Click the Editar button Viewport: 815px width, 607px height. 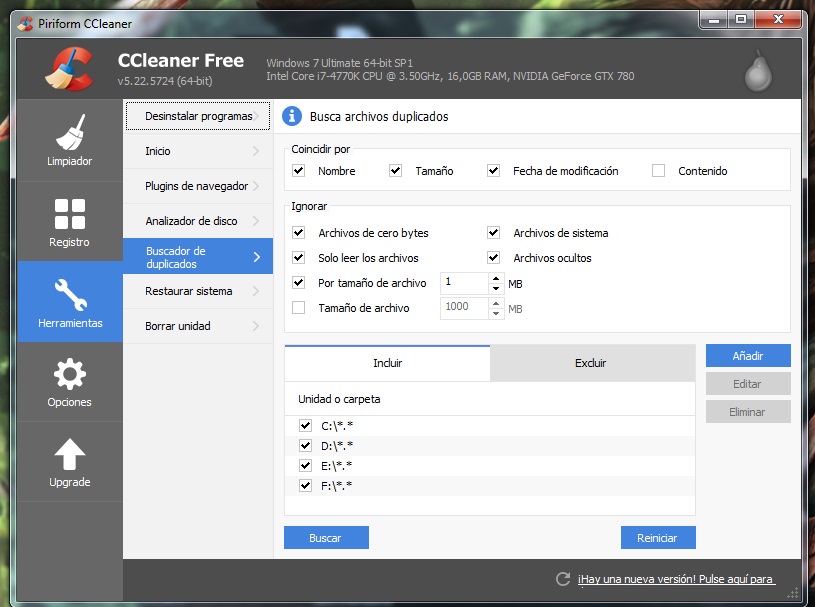pyautogui.click(x=748, y=384)
